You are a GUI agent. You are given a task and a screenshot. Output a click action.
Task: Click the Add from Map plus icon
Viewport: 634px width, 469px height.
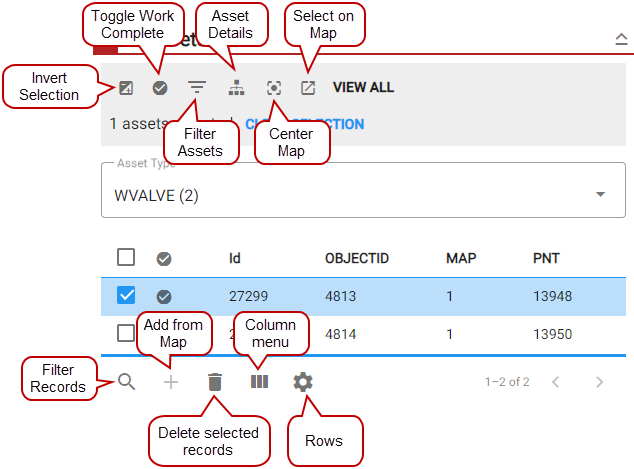[171, 382]
